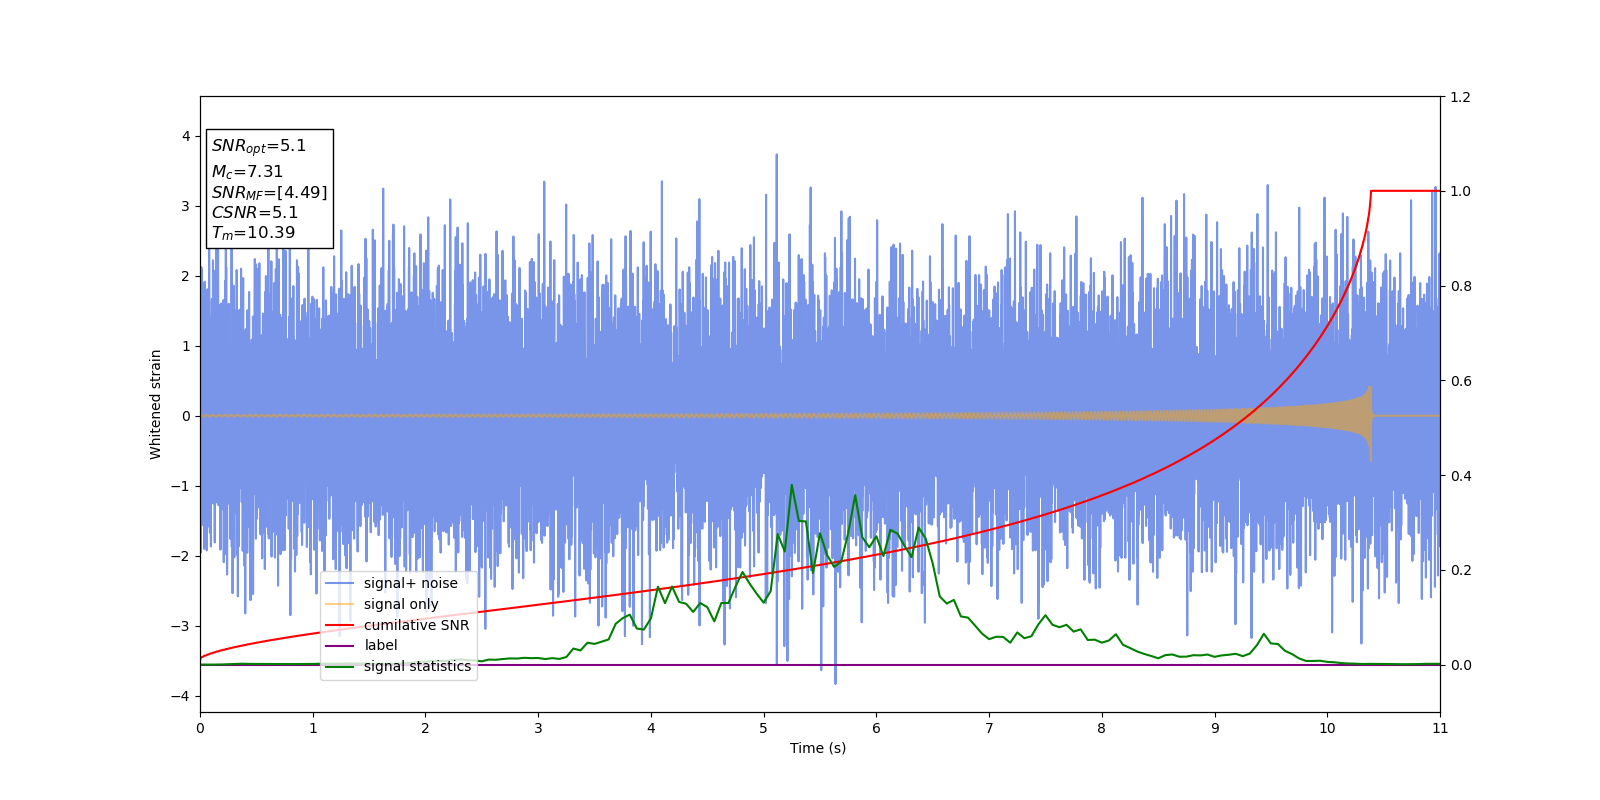Click the 'Time (s)' x-axis label
This screenshot has width=1600, height=800.
tap(818, 748)
